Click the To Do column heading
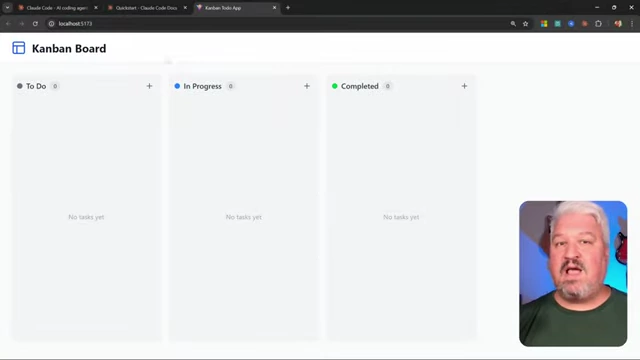This screenshot has height=360, width=640. pos(36,86)
